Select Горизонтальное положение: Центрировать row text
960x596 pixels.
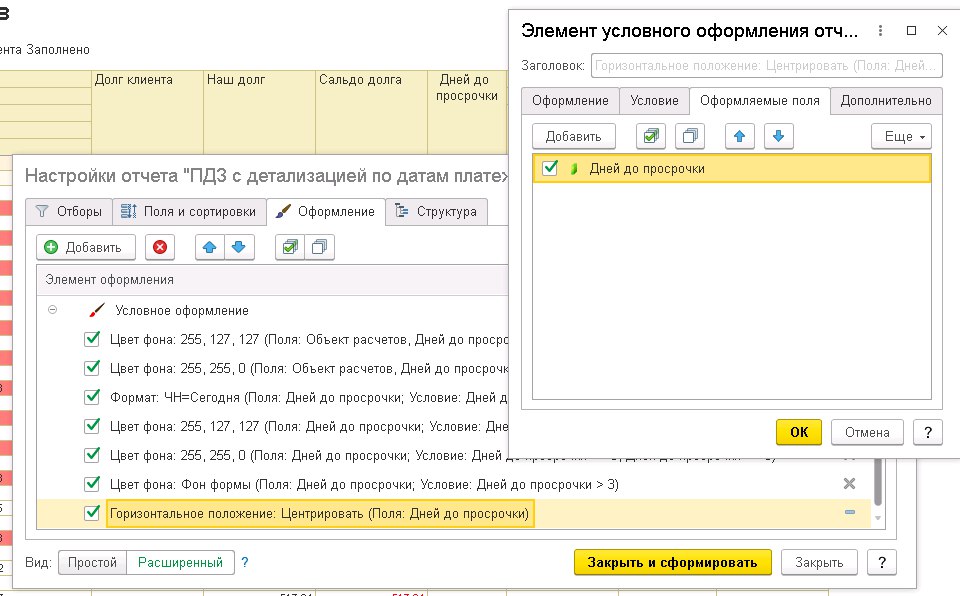point(320,513)
